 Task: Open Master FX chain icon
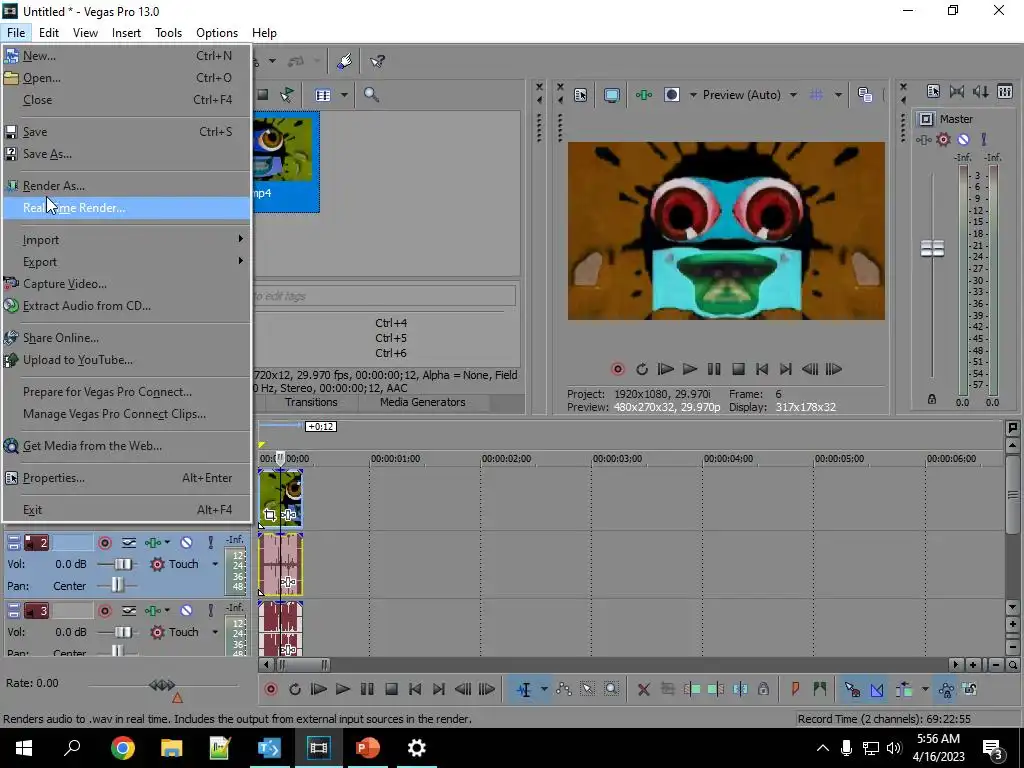click(x=923, y=139)
